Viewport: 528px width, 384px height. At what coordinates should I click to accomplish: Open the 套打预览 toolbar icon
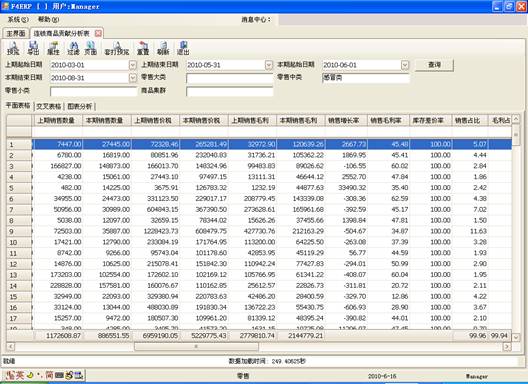pos(117,48)
